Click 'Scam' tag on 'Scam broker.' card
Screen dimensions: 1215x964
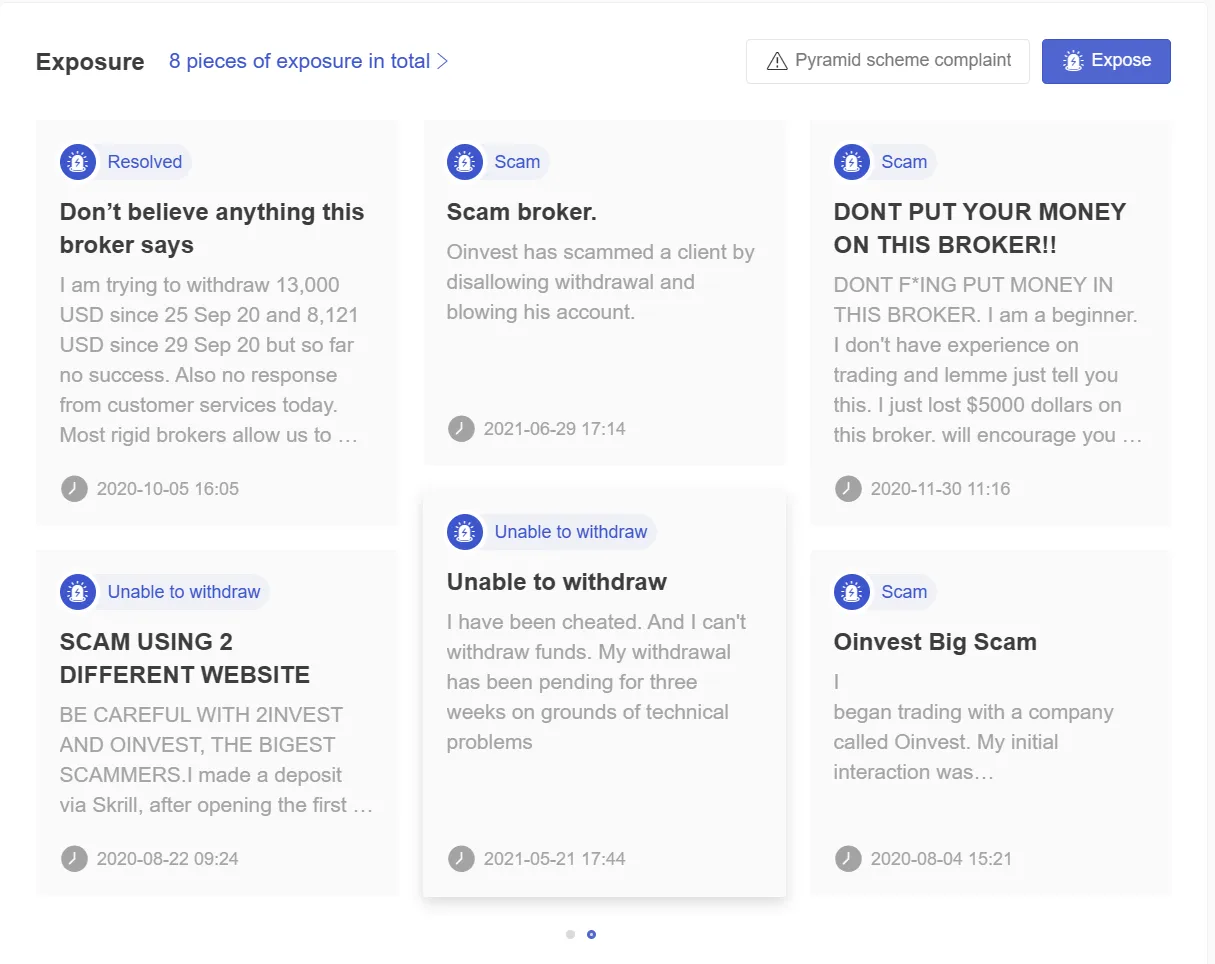pyautogui.click(x=517, y=162)
